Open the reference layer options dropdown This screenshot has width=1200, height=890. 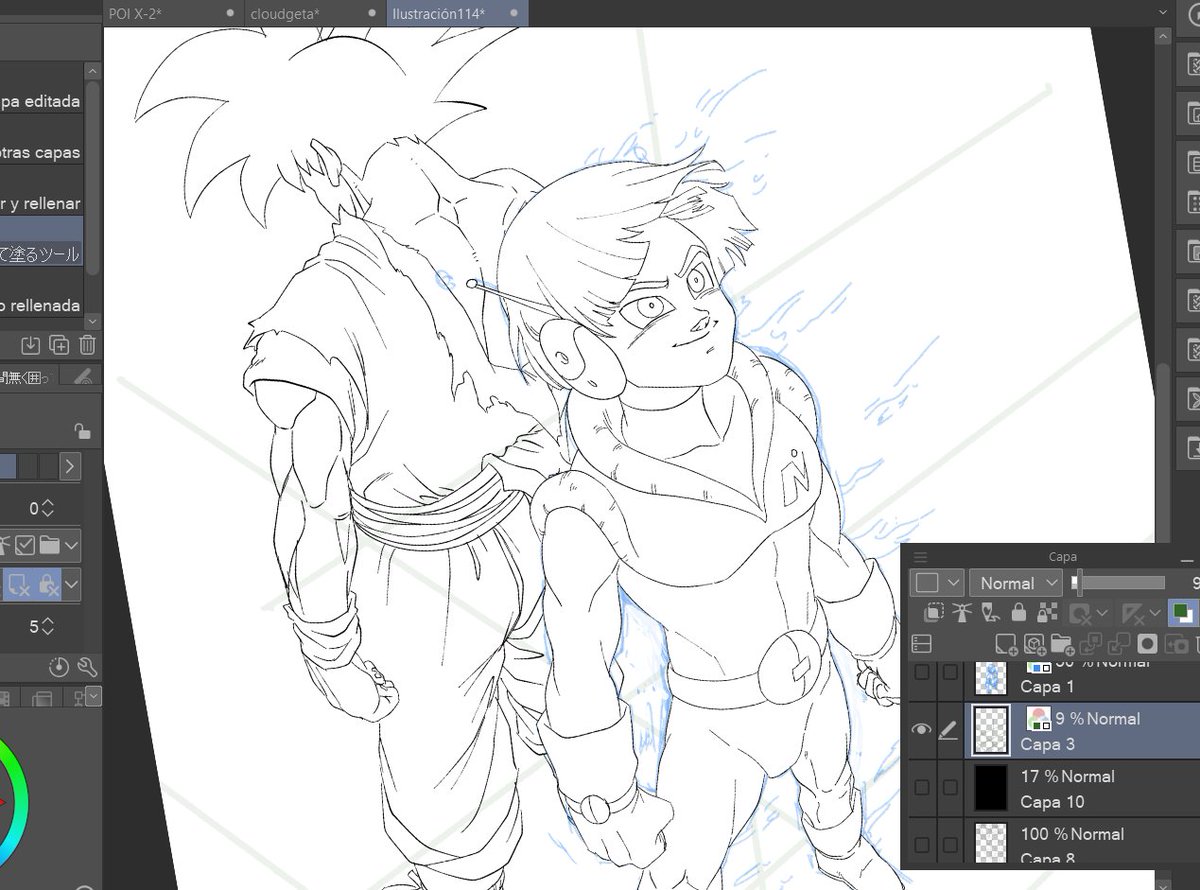71,545
